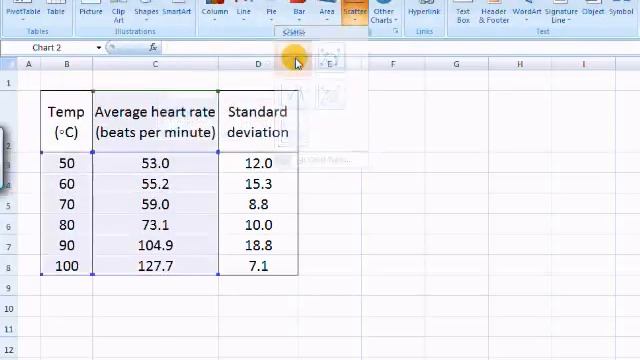
Task: Select heart rate cell 127.7
Action: [155, 266]
